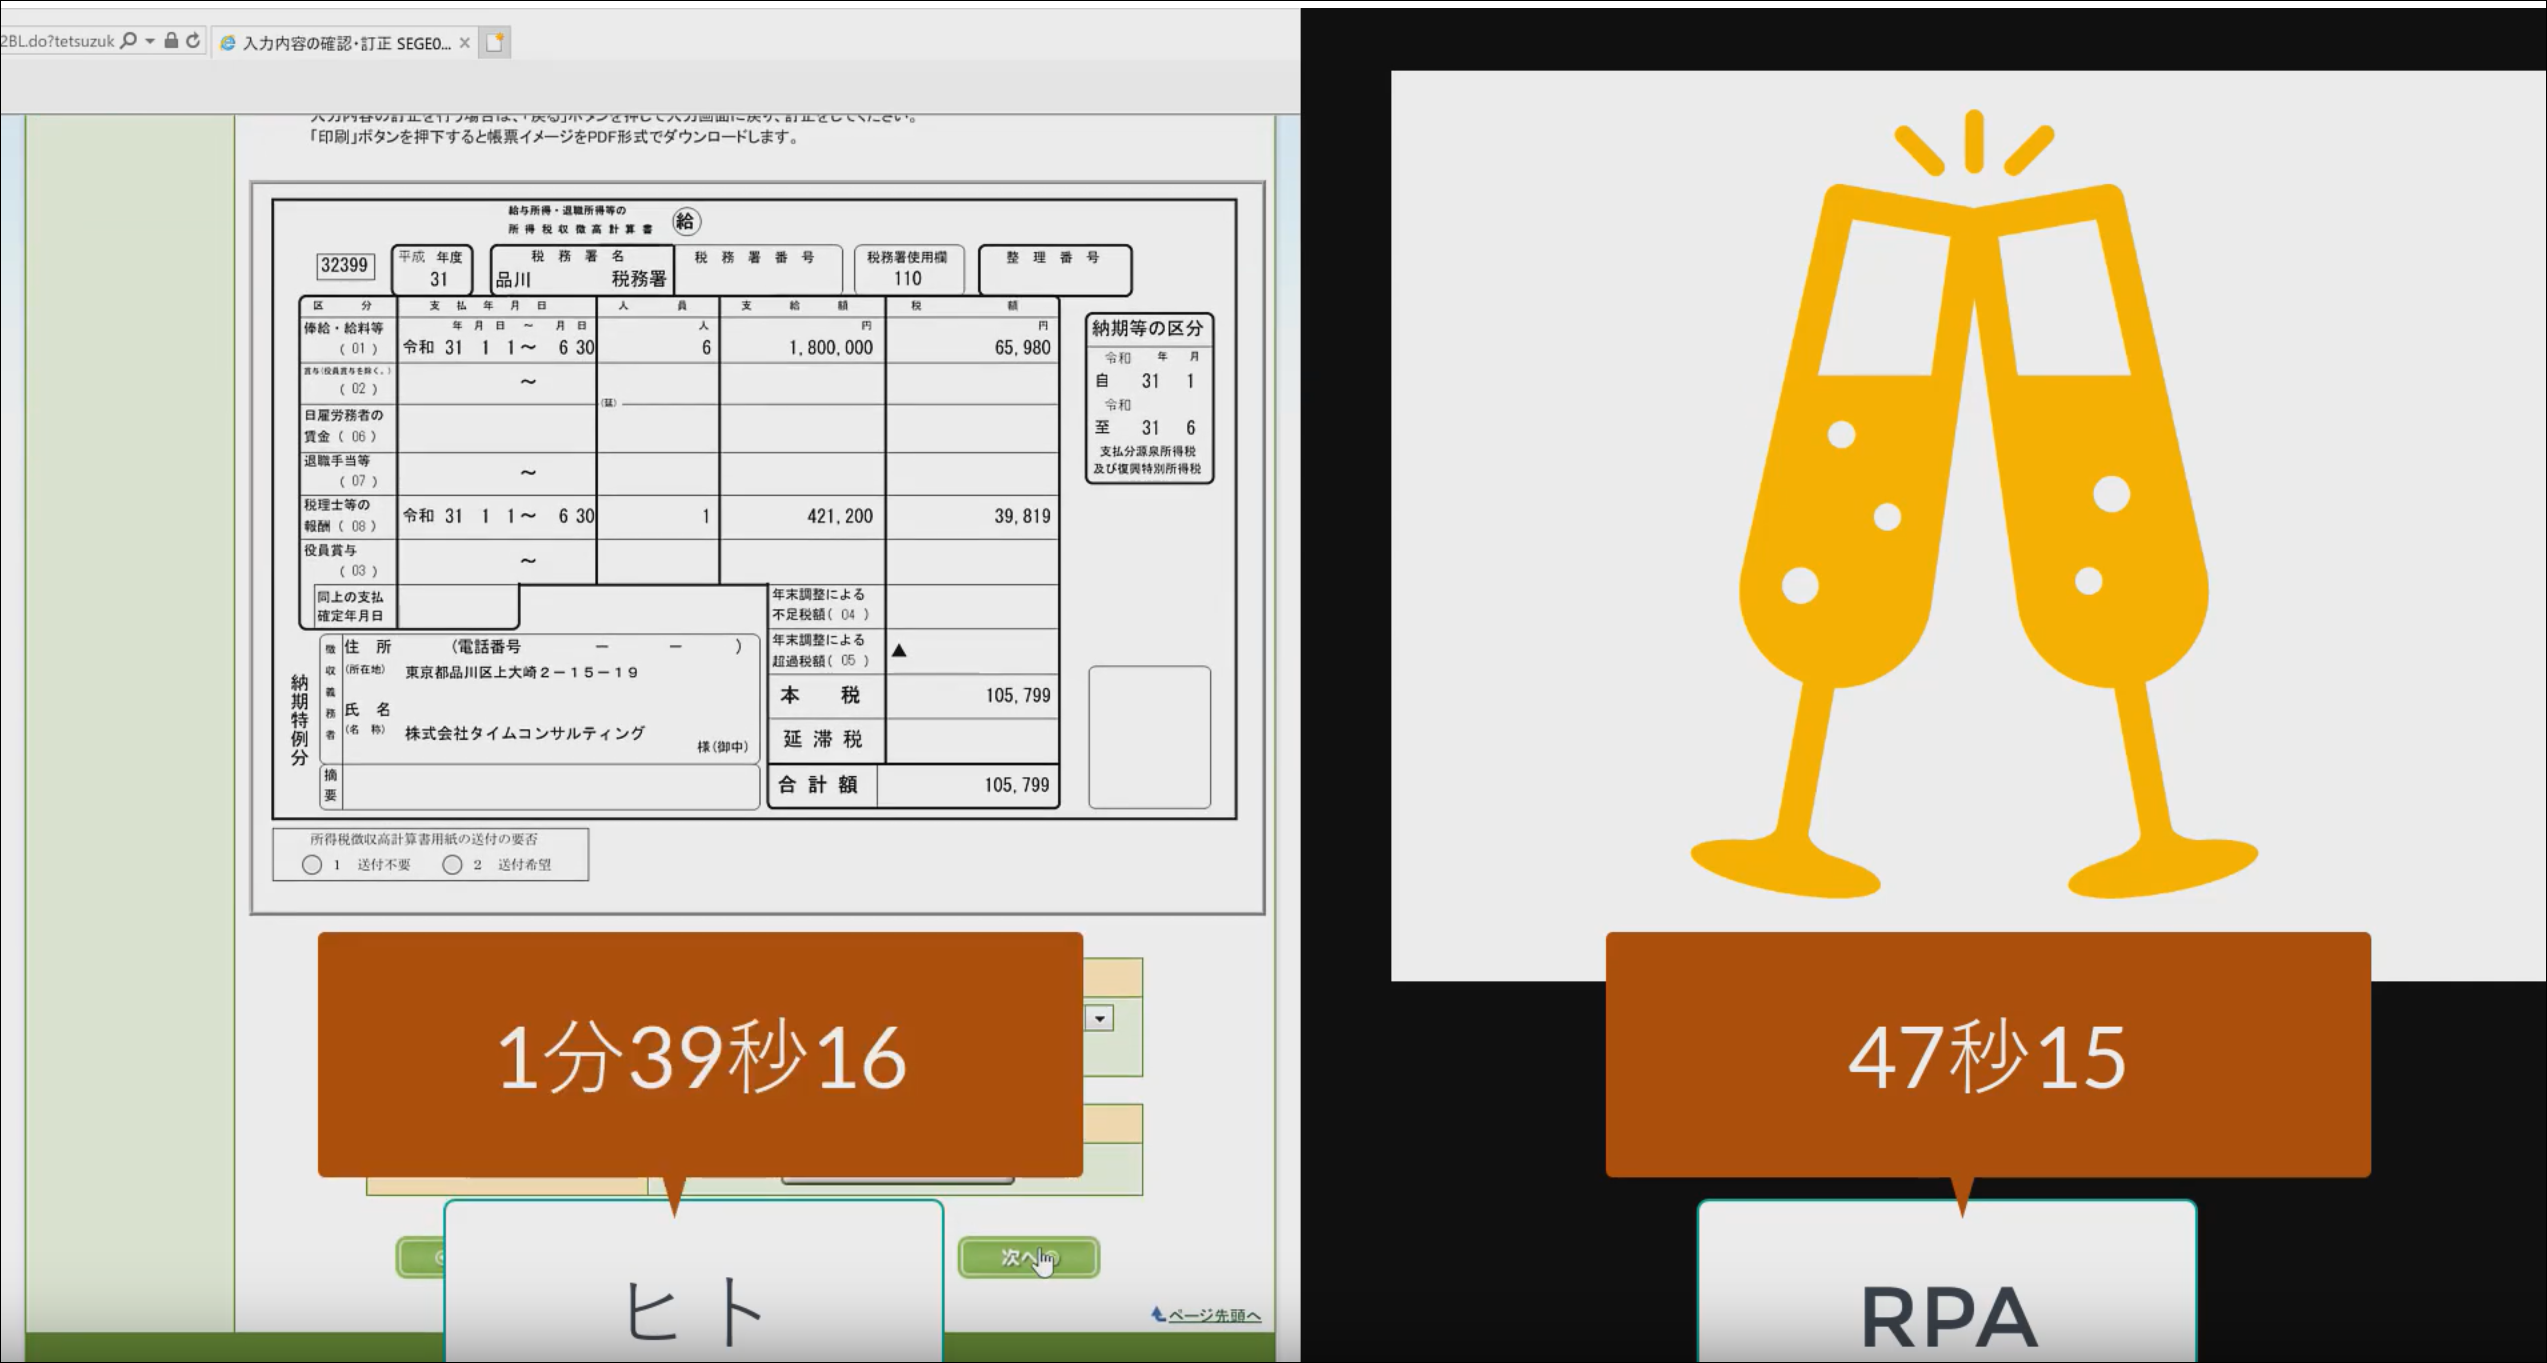Click the RPA label box

click(1947, 1281)
